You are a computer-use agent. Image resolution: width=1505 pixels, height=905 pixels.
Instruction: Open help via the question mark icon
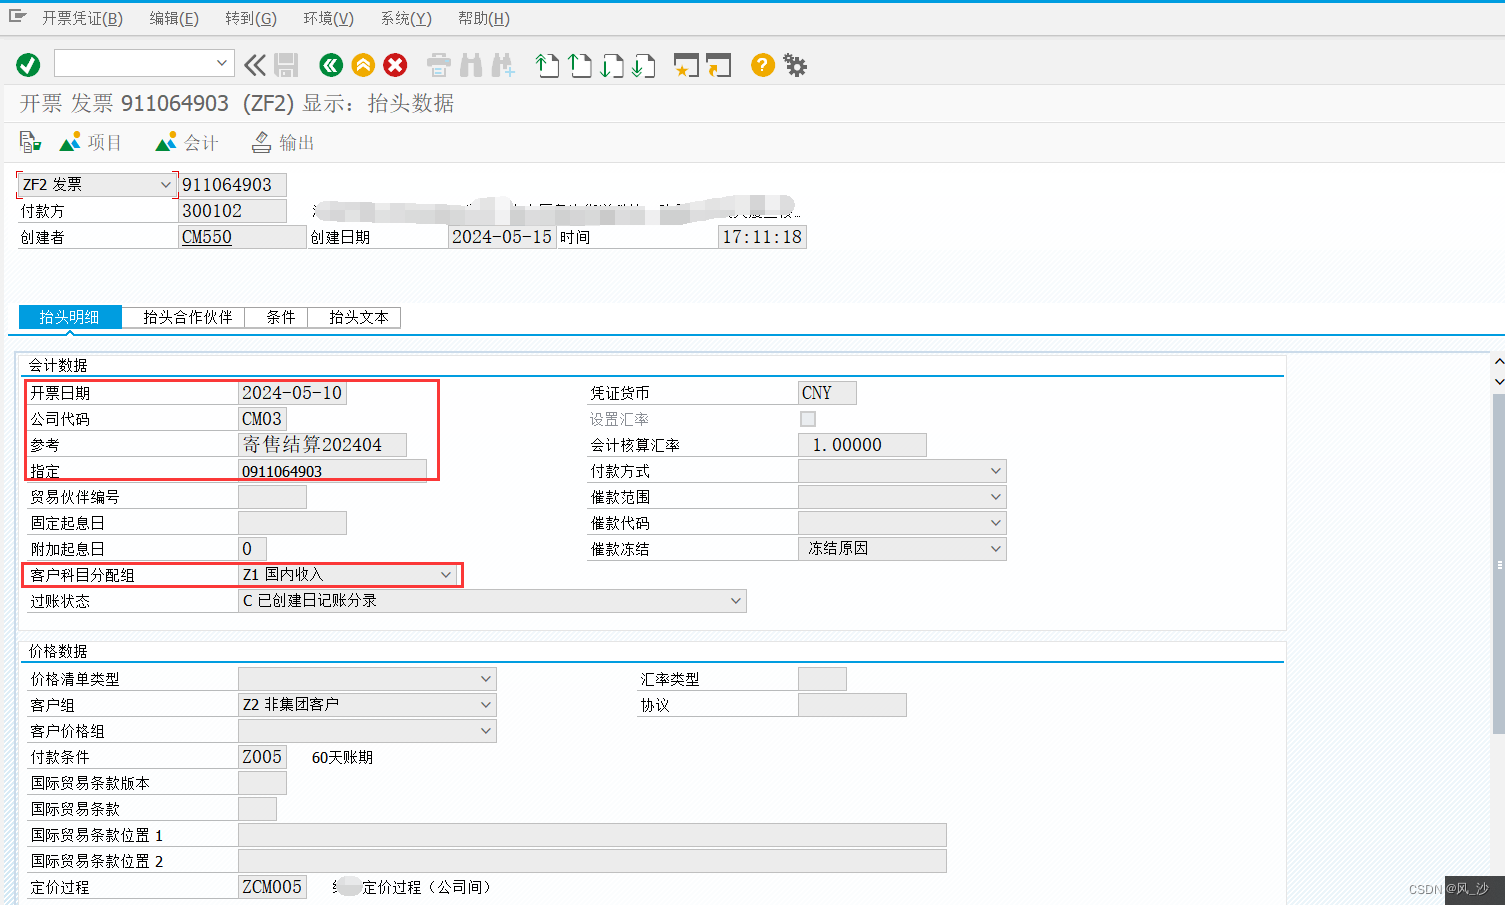(761, 65)
